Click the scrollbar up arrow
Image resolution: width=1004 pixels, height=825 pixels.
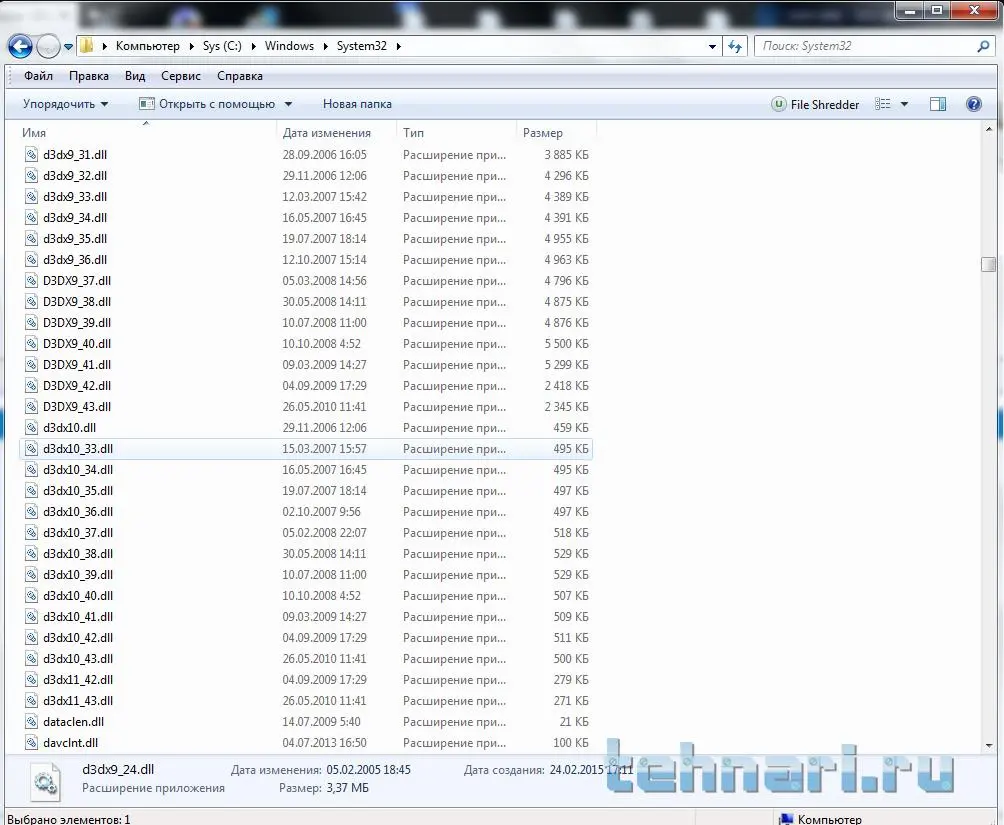pyautogui.click(x=989, y=129)
